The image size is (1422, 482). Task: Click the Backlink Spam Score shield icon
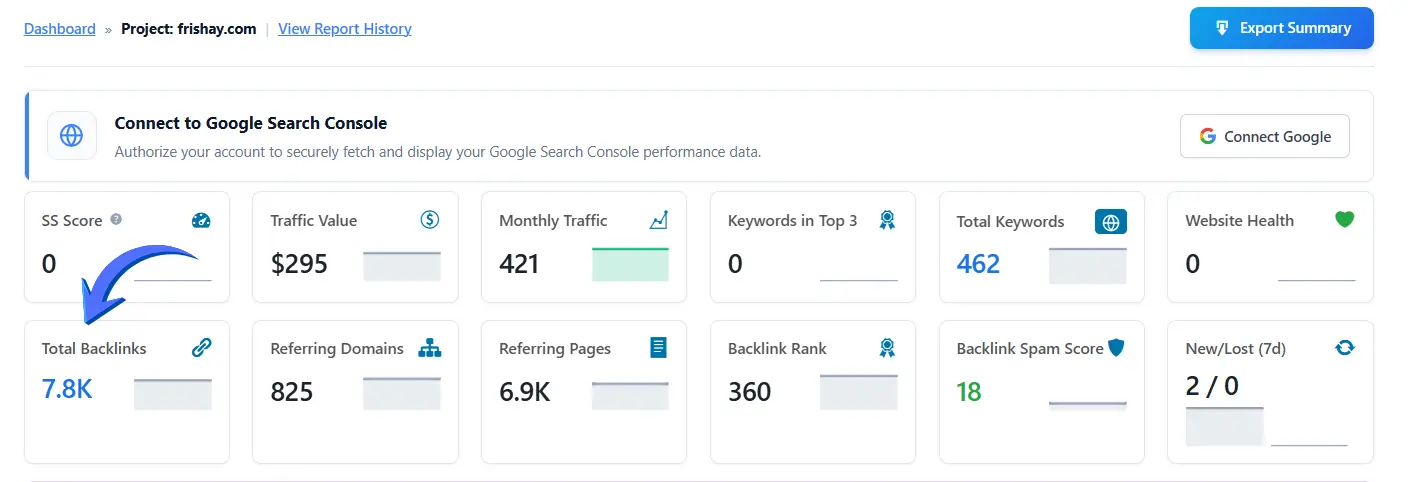tap(1116, 348)
